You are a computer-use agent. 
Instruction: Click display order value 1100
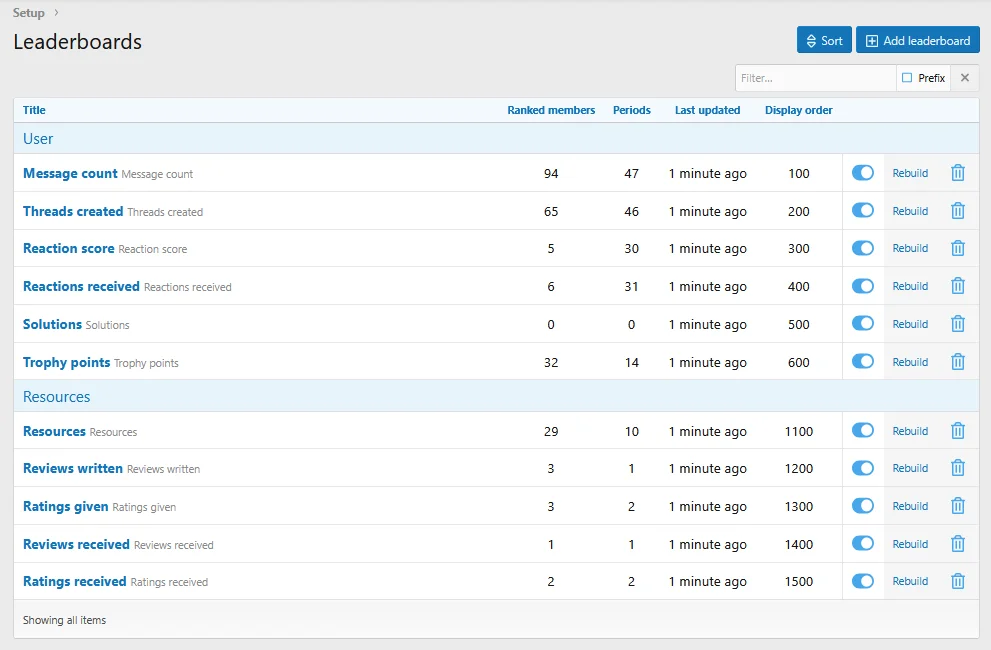pos(799,431)
